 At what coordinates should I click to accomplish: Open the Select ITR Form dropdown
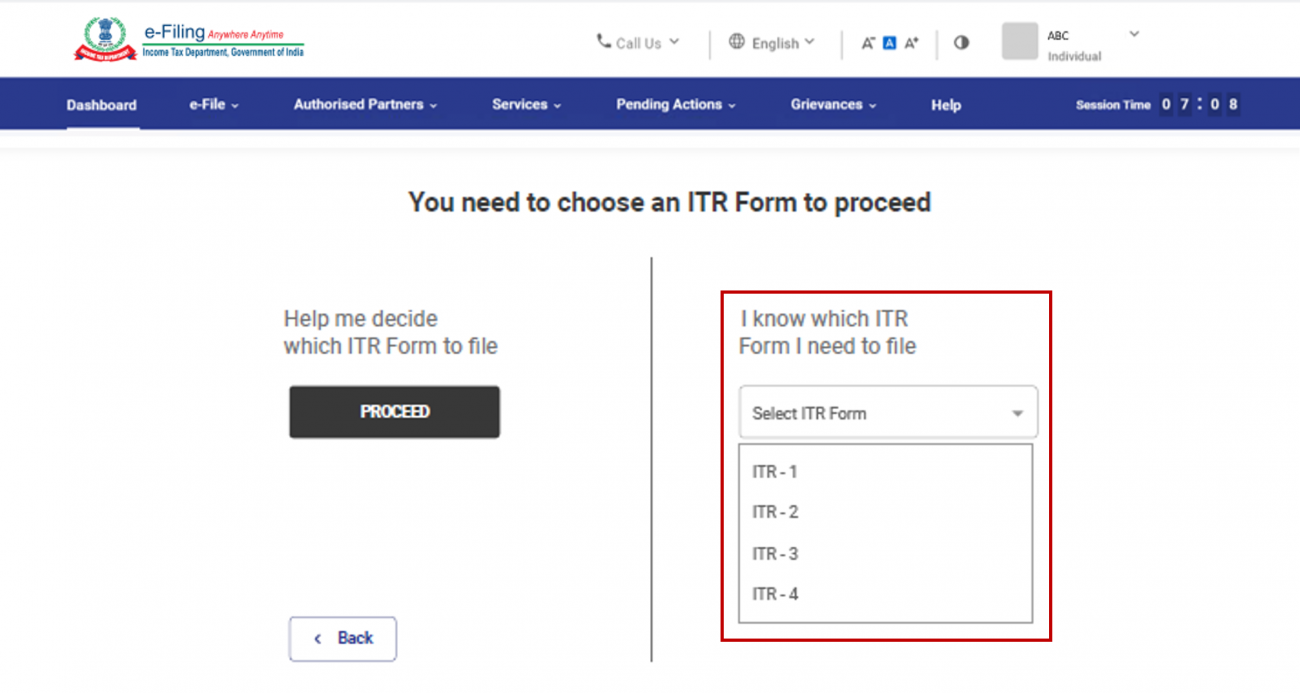[x=887, y=411]
